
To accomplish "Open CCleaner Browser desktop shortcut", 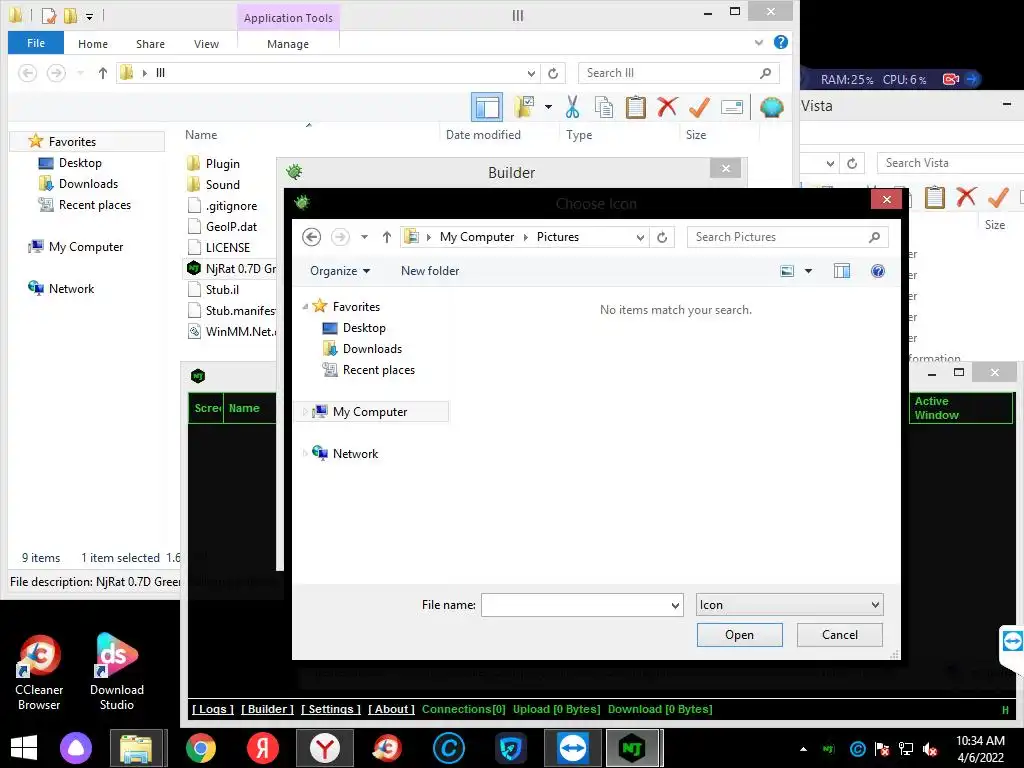I will pos(39,673).
